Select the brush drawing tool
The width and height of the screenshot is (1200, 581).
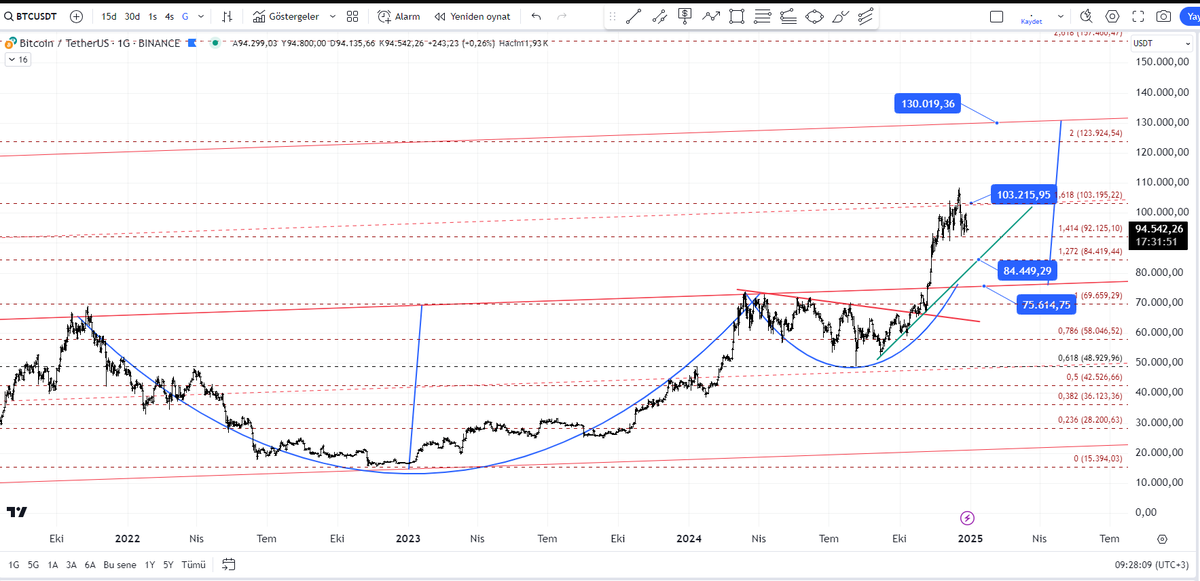click(840, 16)
